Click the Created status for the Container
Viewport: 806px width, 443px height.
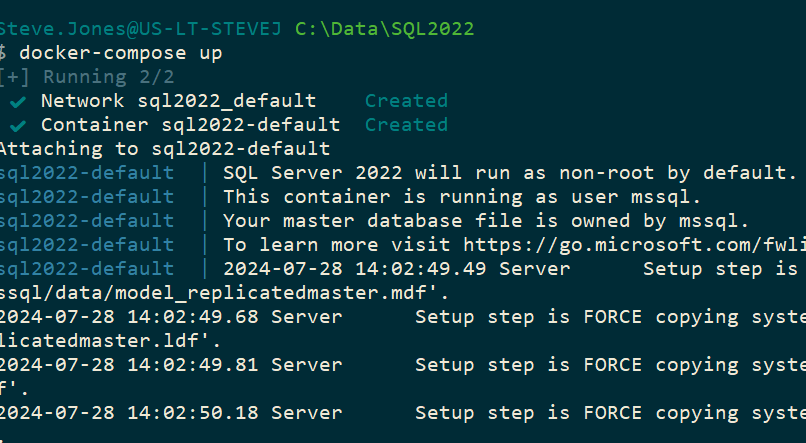406,125
